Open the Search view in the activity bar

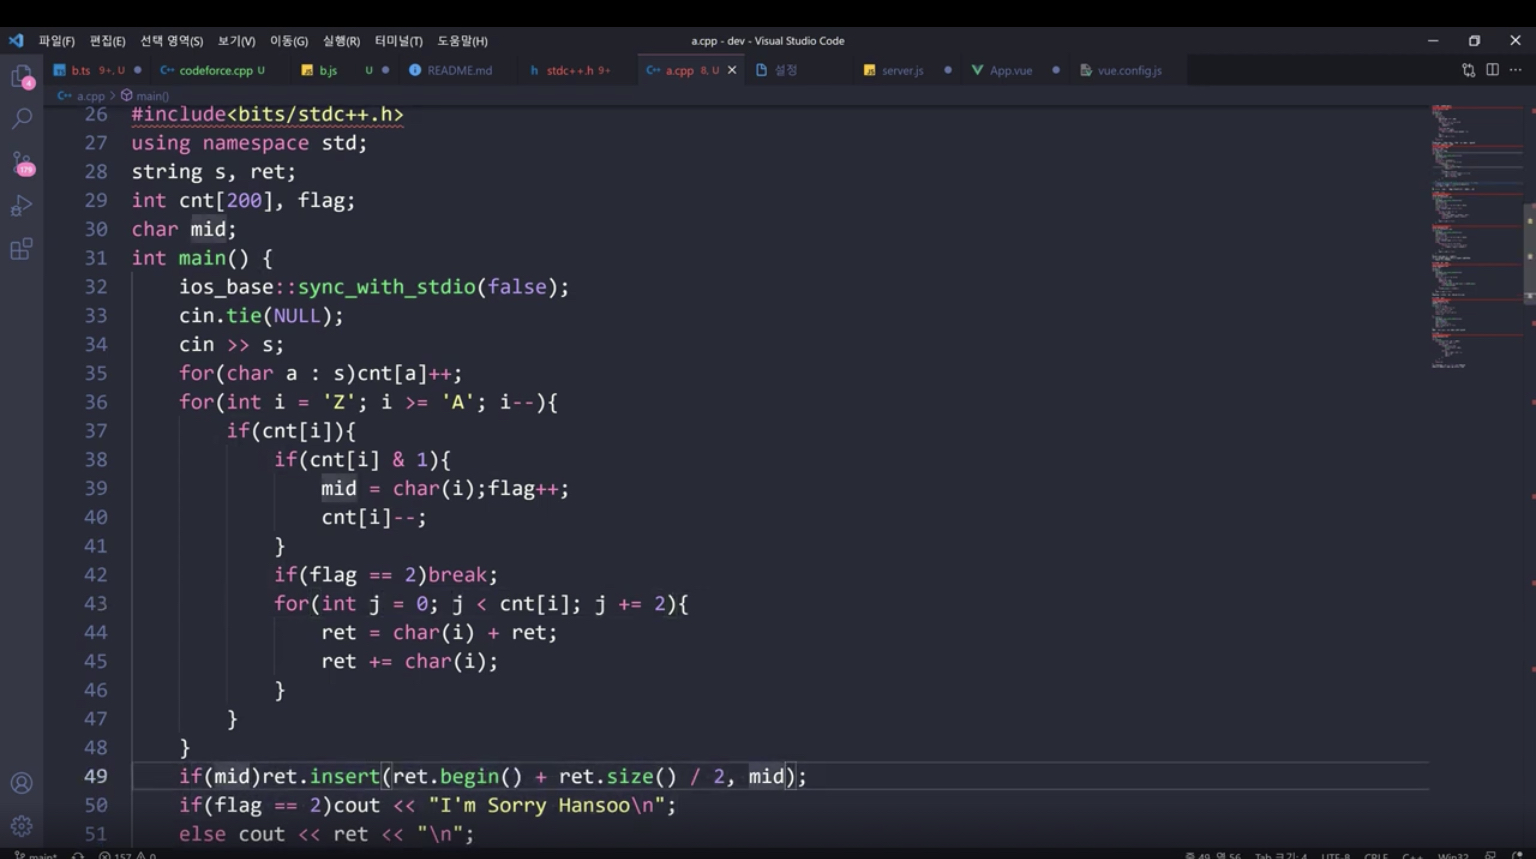click(x=21, y=119)
